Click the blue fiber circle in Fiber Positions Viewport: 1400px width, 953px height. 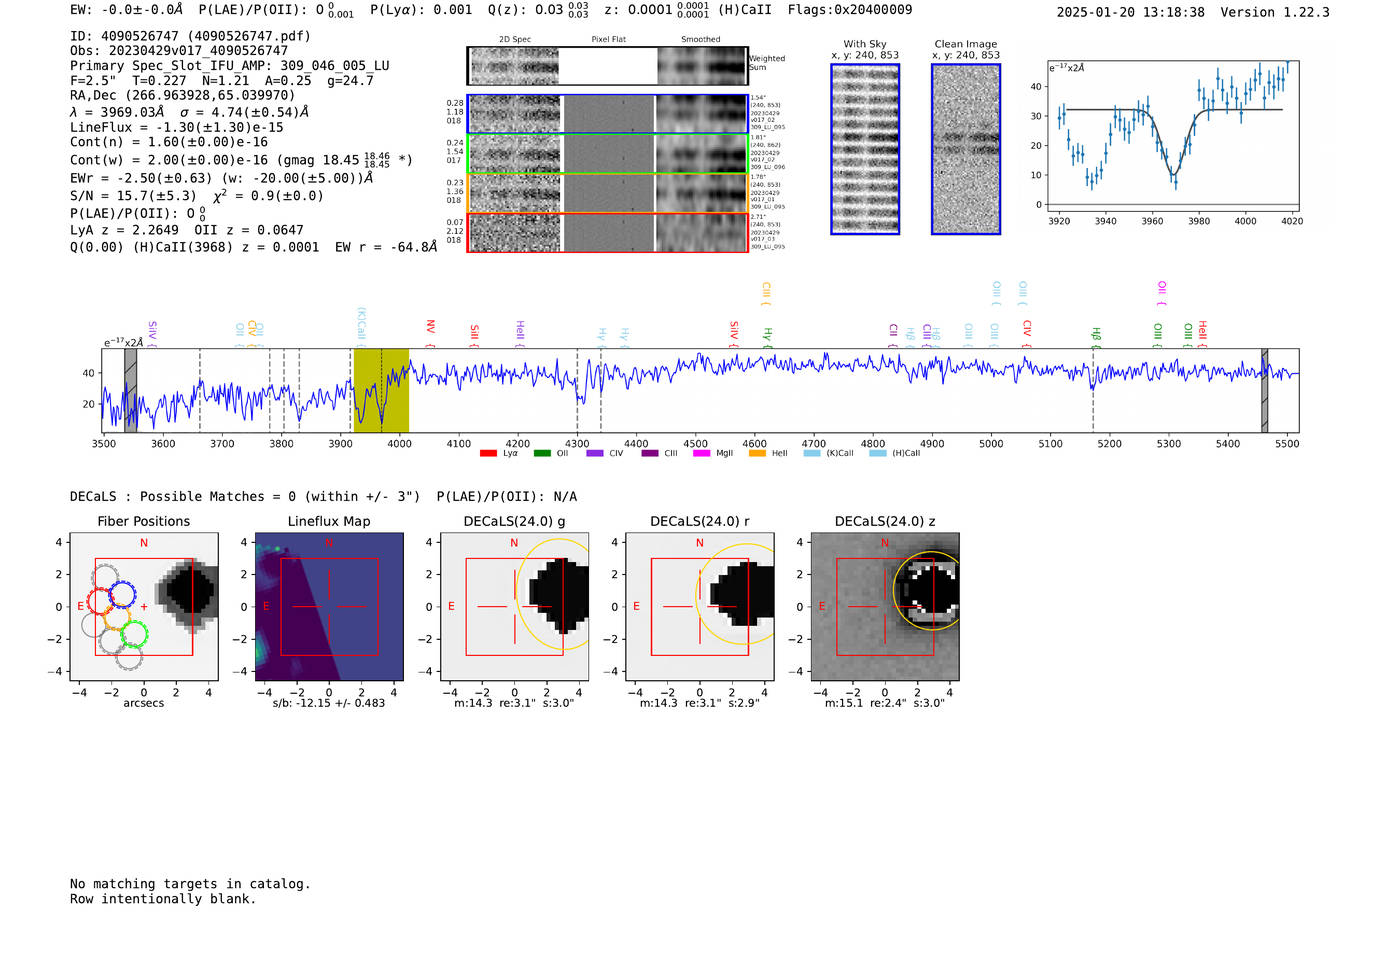pyautogui.click(x=122, y=594)
